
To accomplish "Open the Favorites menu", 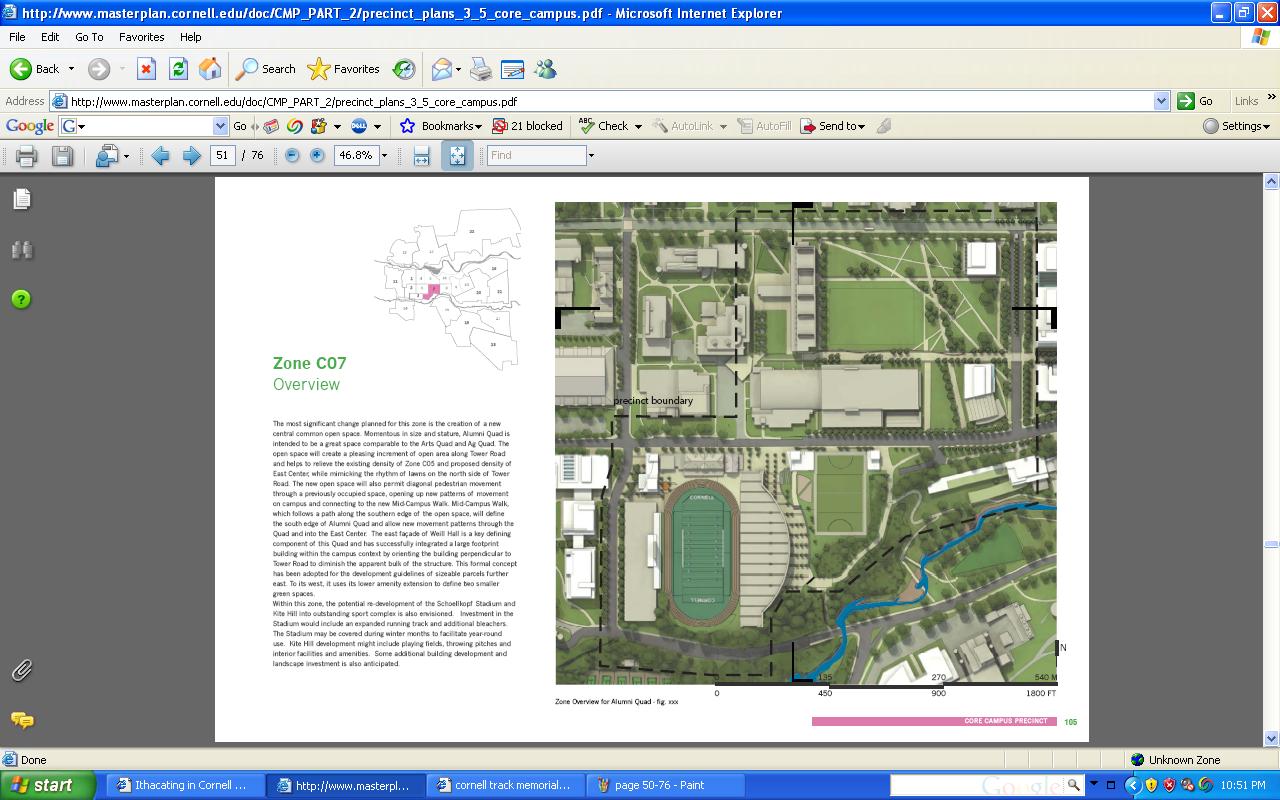I will (141, 37).
